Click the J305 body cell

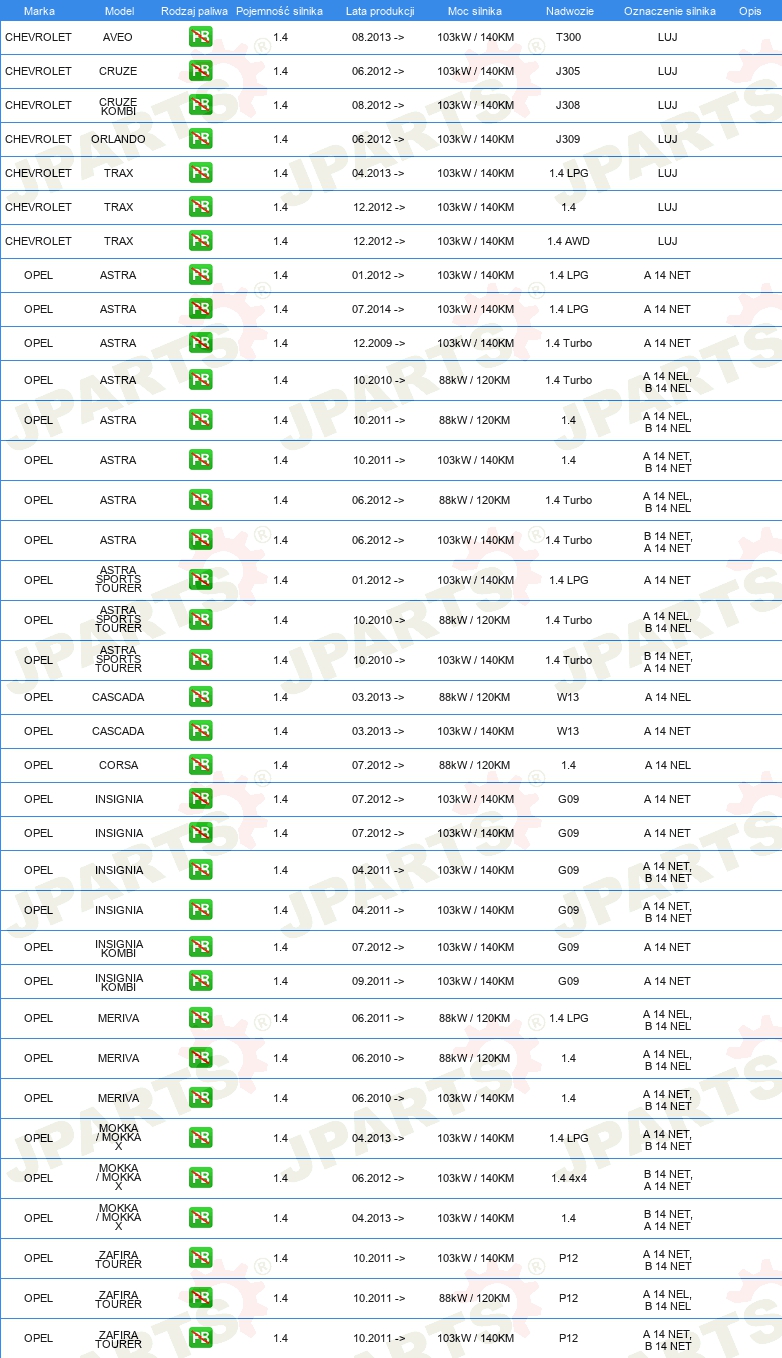568,71
